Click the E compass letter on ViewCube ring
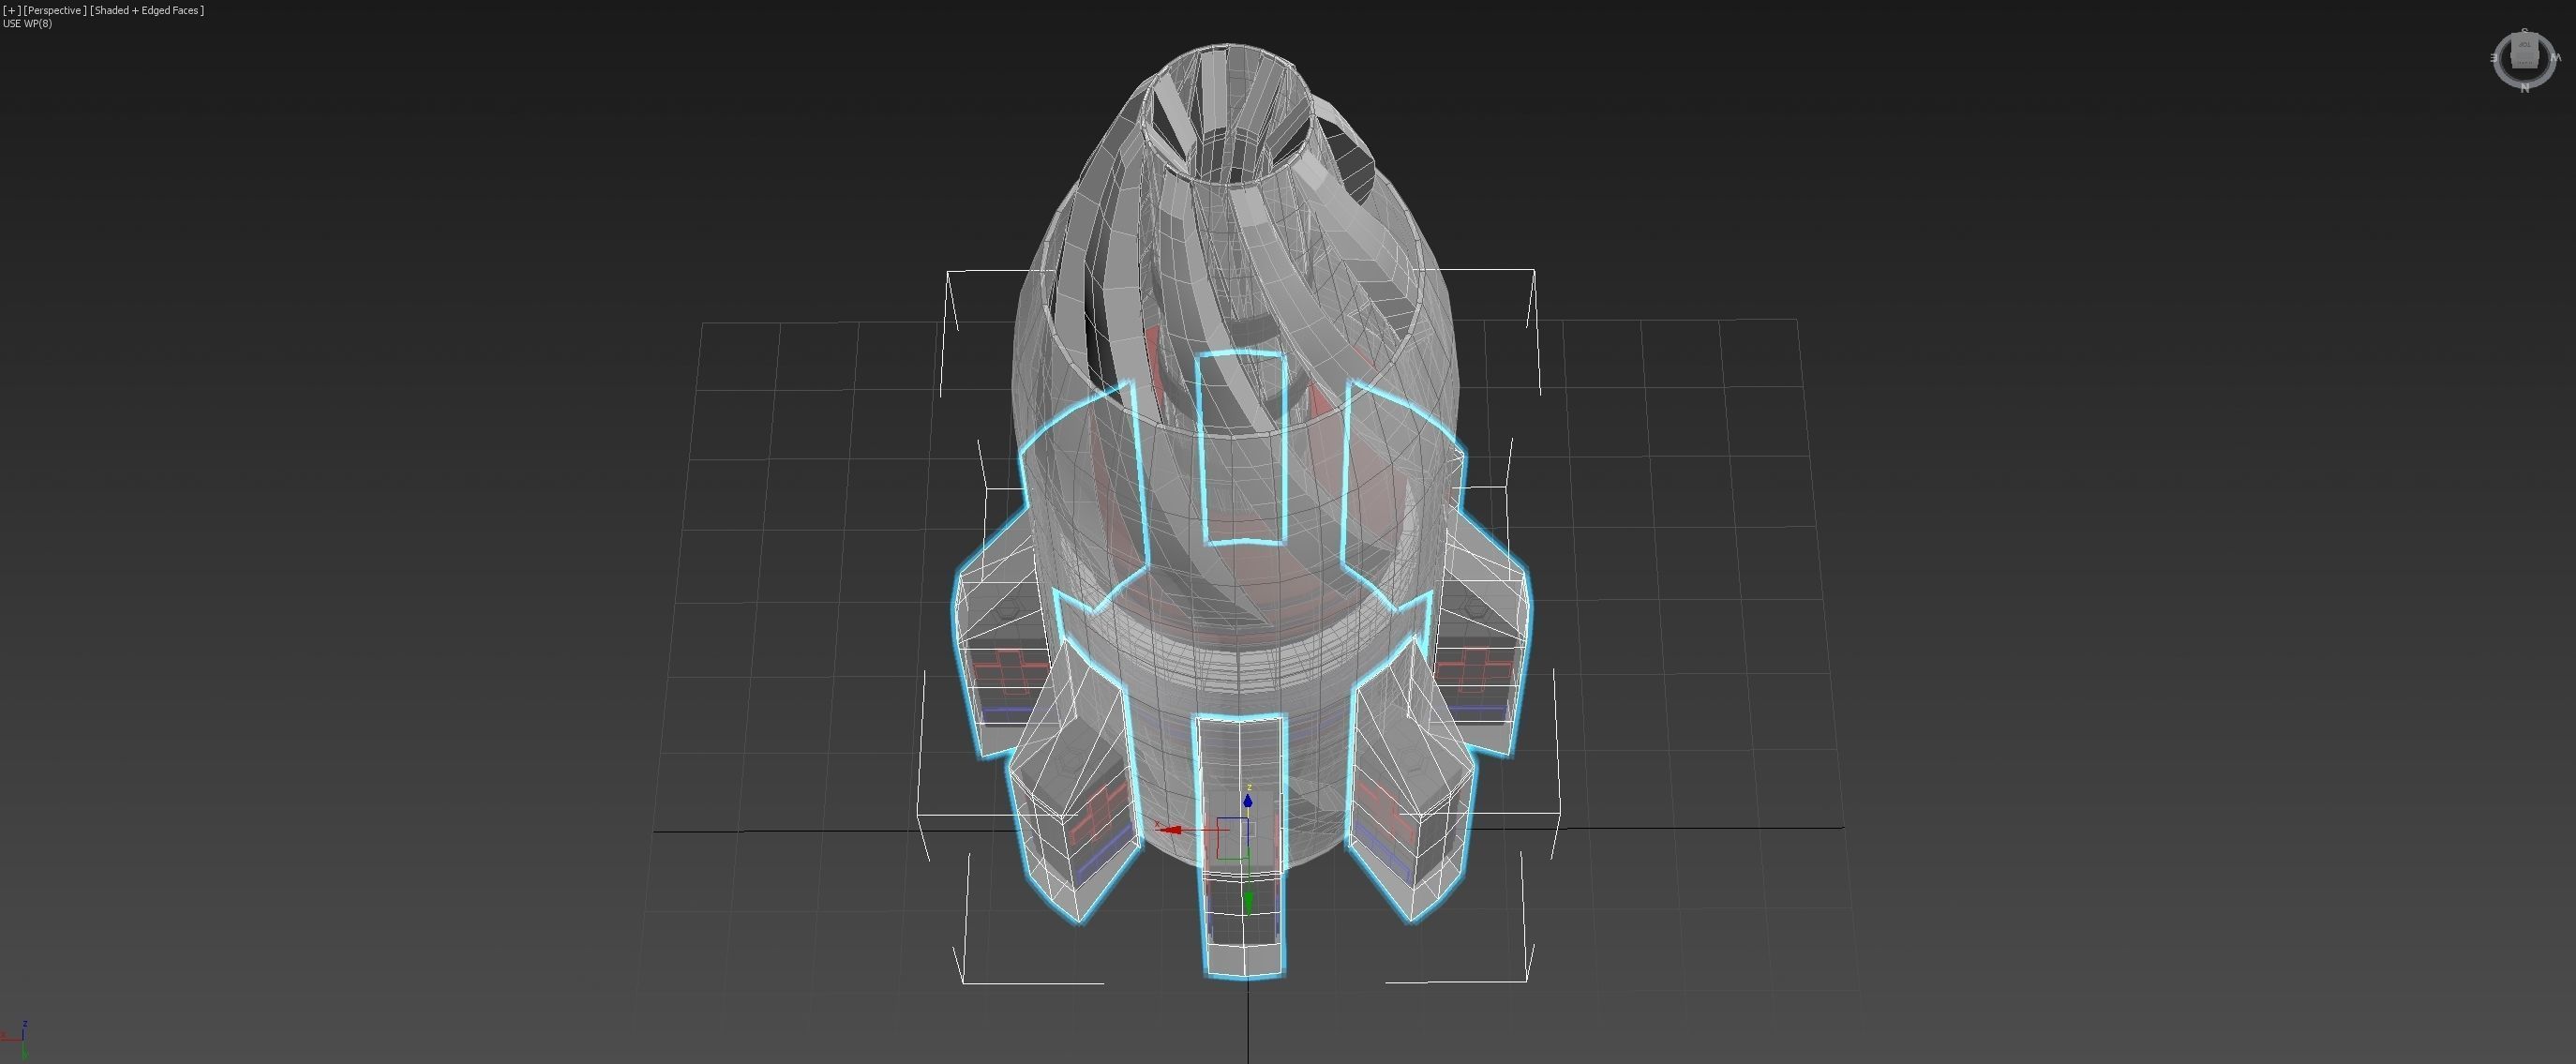Viewport: 2576px width, 1064px height. coord(2494,57)
